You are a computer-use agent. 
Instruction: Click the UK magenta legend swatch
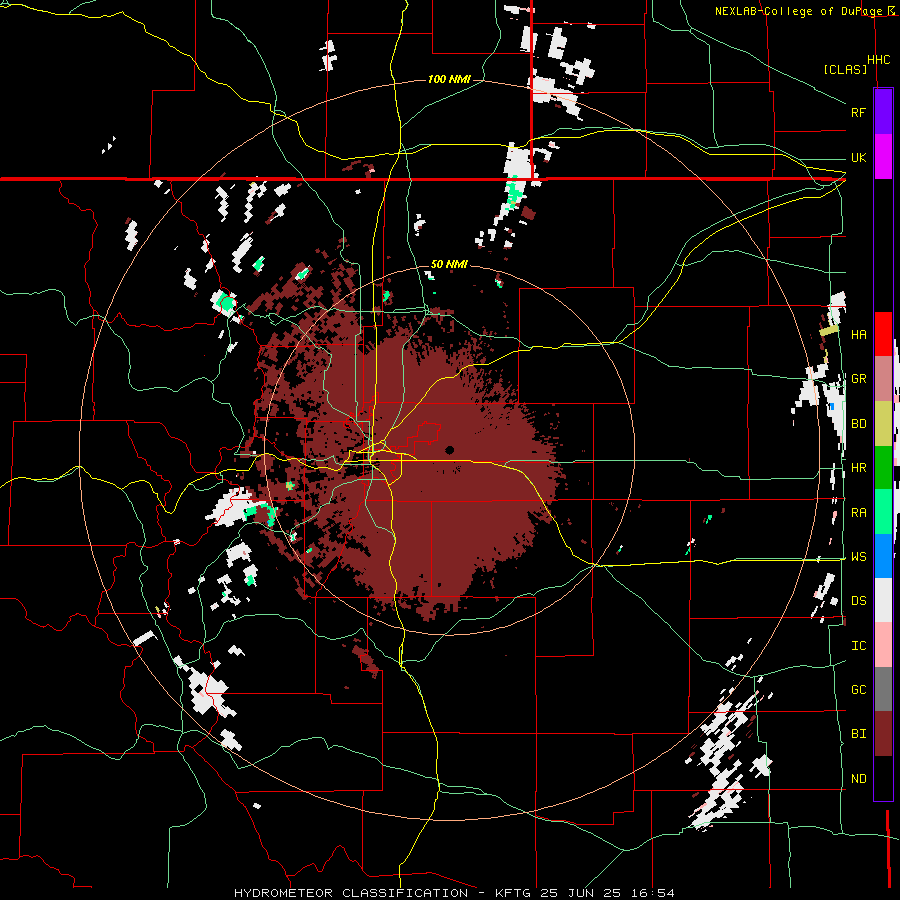point(883,157)
